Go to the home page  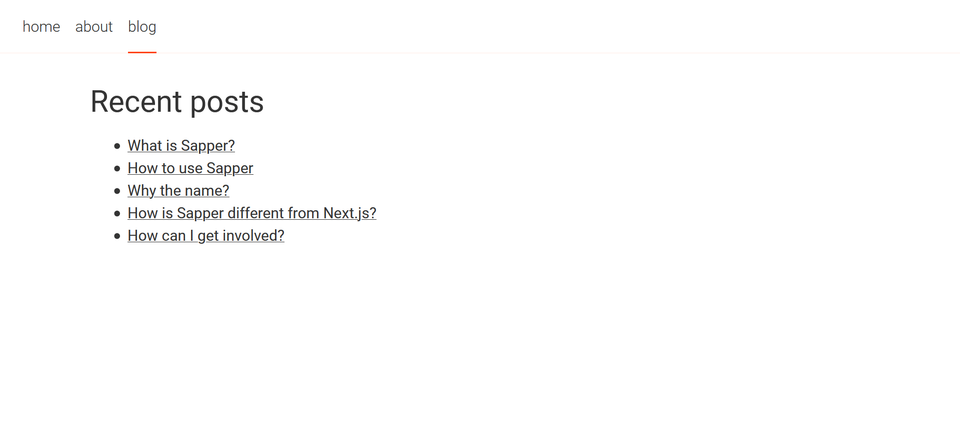(x=41, y=27)
